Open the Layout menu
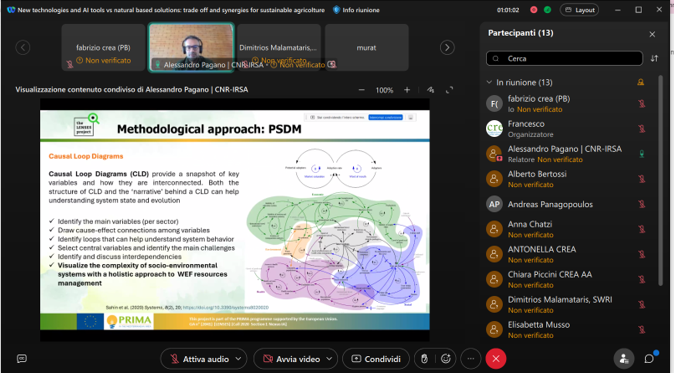The image size is (674, 373). point(579,10)
